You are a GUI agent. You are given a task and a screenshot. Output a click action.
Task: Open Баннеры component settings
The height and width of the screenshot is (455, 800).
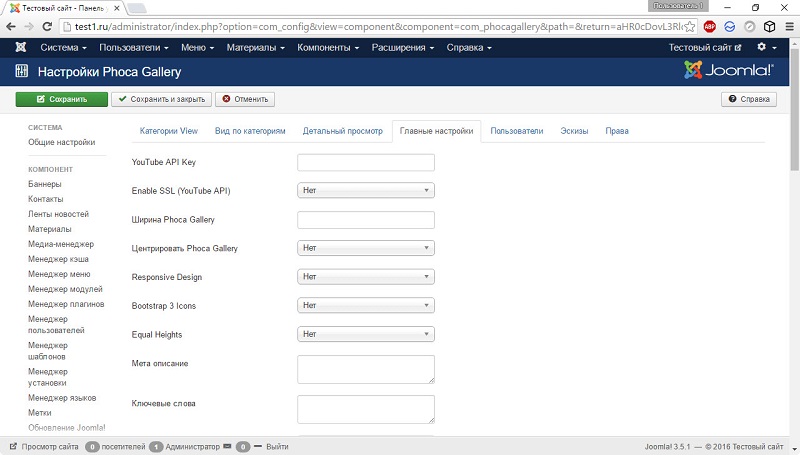click(x=45, y=184)
